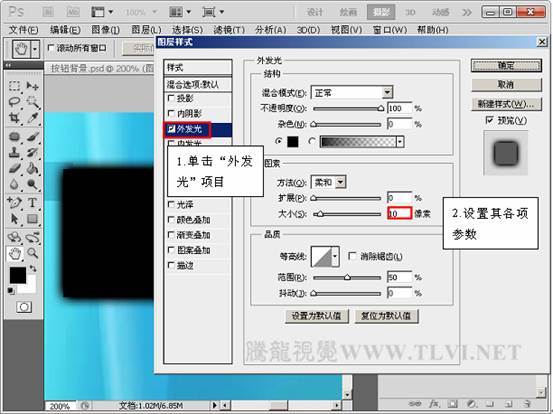This screenshot has height=414, width=553.
Task: Choose the Eyedropper tool
Action: 32,118
